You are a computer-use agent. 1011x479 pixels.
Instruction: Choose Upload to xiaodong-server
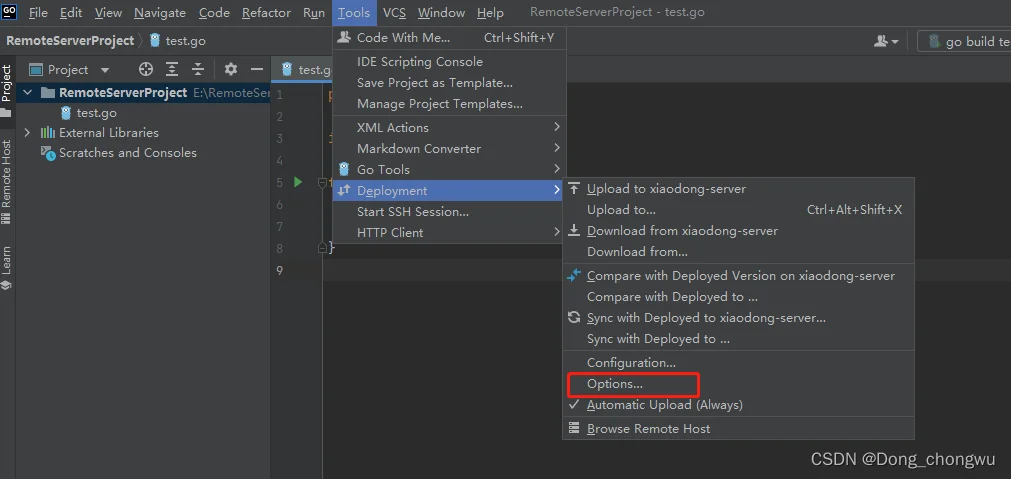666,188
